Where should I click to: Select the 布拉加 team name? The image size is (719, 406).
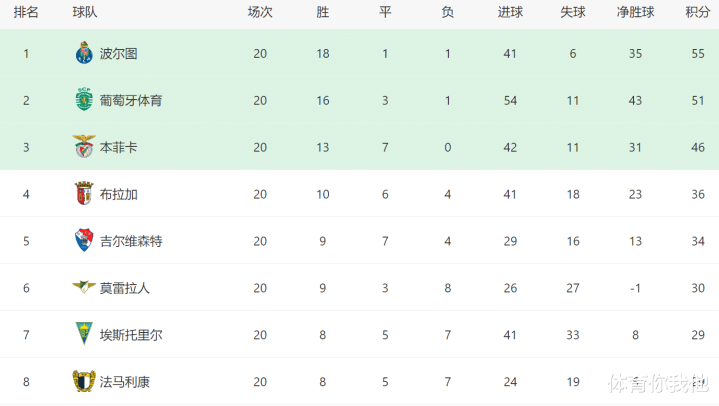(x=119, y=194)
